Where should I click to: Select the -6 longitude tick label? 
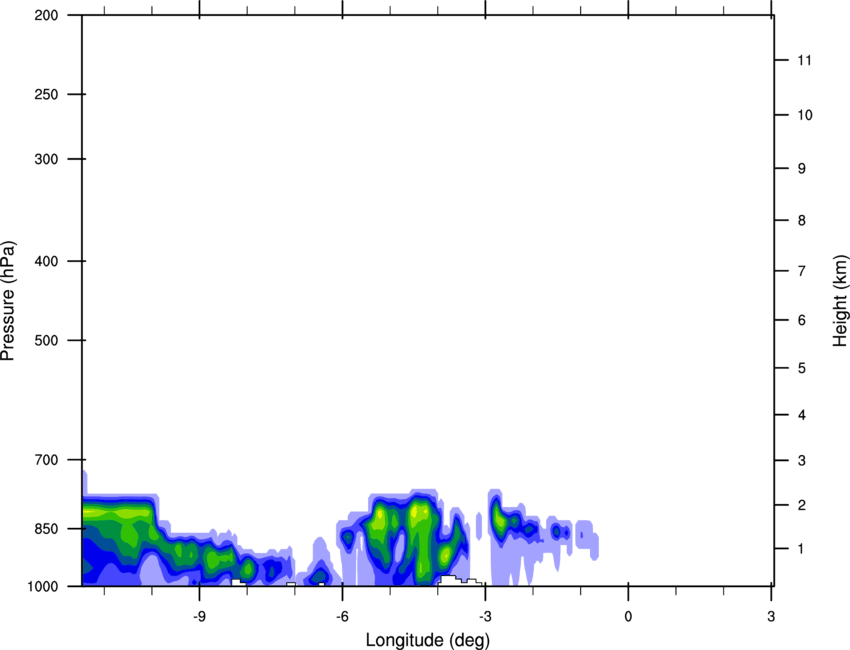(342, 615)
